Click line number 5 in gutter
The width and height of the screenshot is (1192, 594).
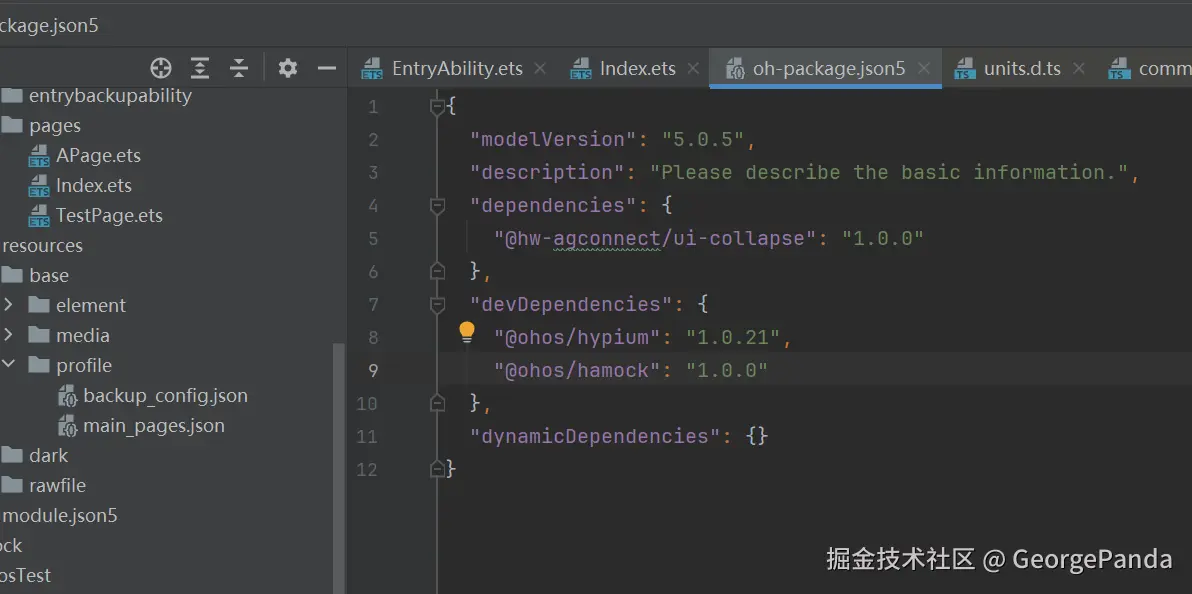pyautogui.click(x=372, y=239)
